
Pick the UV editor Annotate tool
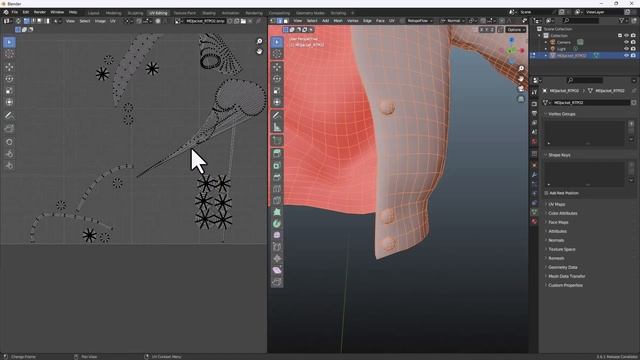pyautogui.click(x=9, y=116)
